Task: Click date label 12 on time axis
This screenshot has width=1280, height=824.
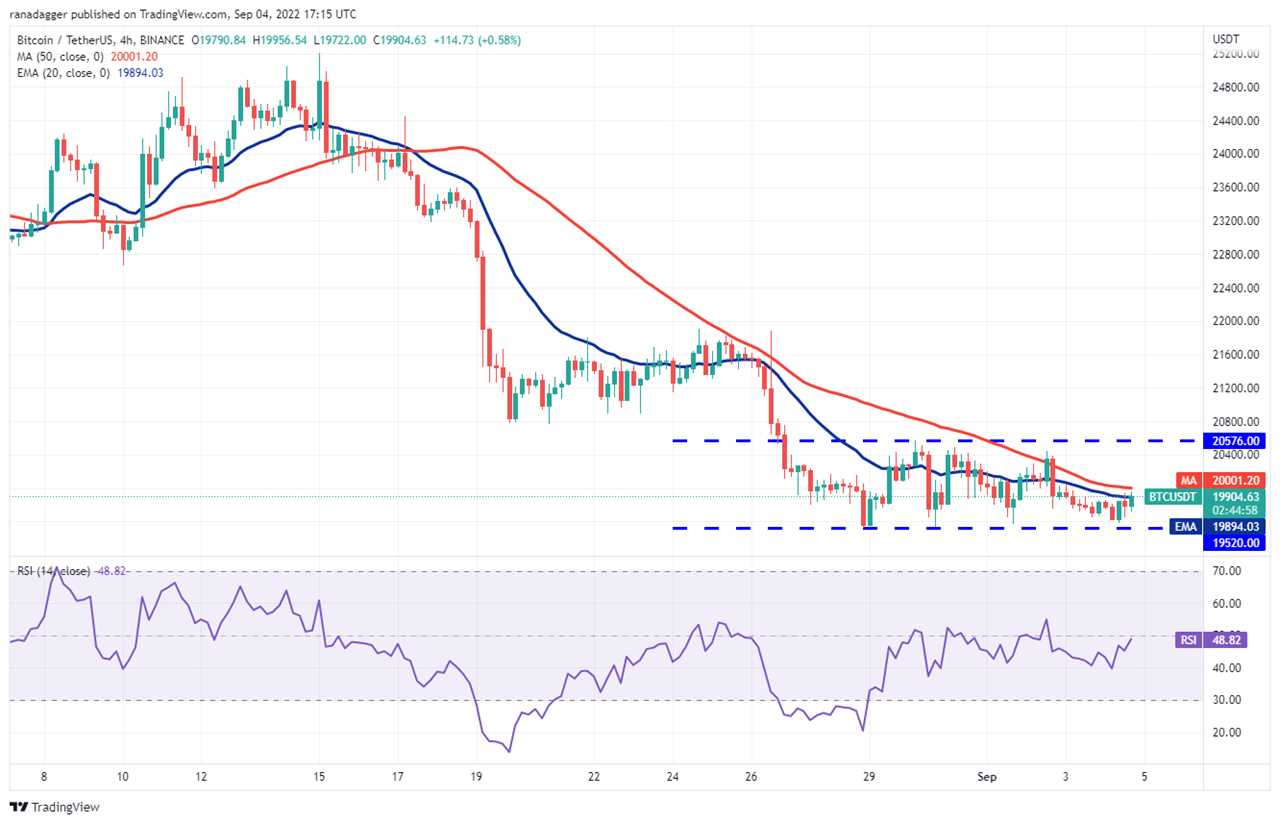Action: coord(200,777)
